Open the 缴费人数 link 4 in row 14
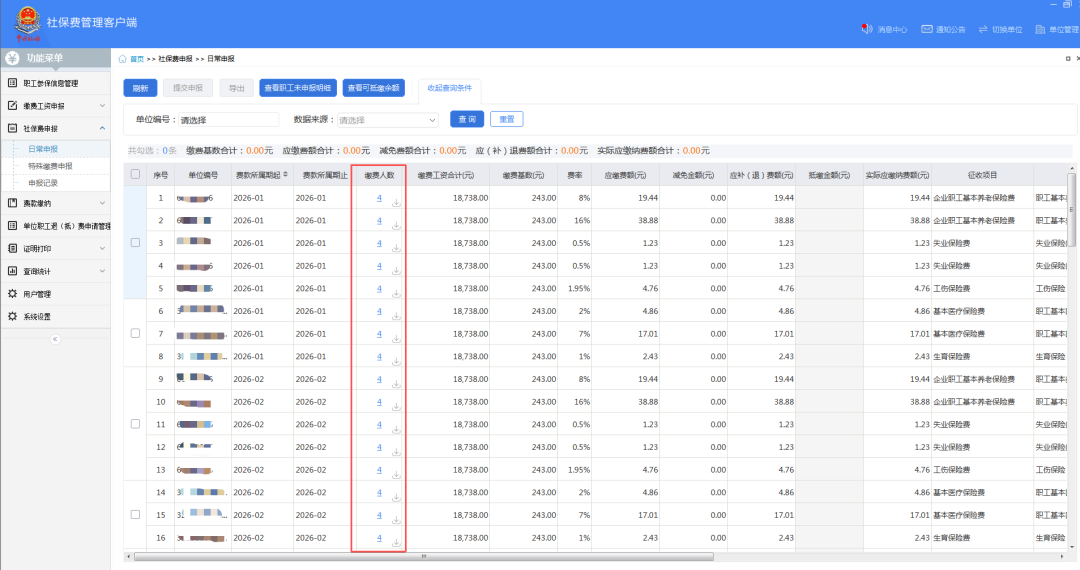1080x570 pixels. (380, 492)
